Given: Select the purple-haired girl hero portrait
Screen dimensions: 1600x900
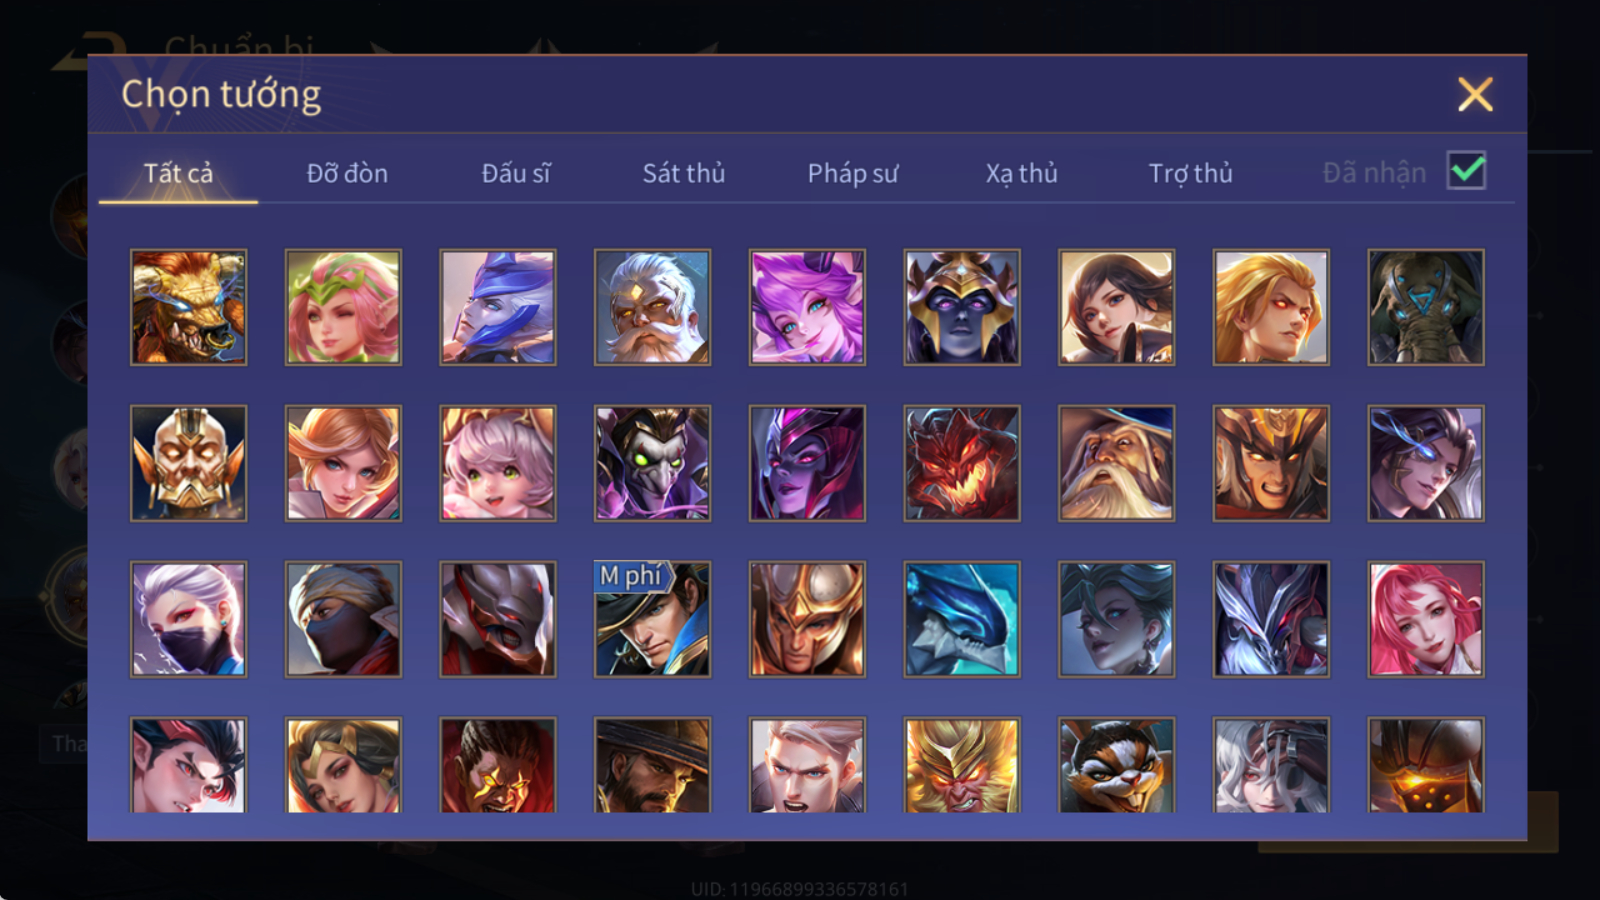Looking at the screenshot, I should [x=807, y=307].
